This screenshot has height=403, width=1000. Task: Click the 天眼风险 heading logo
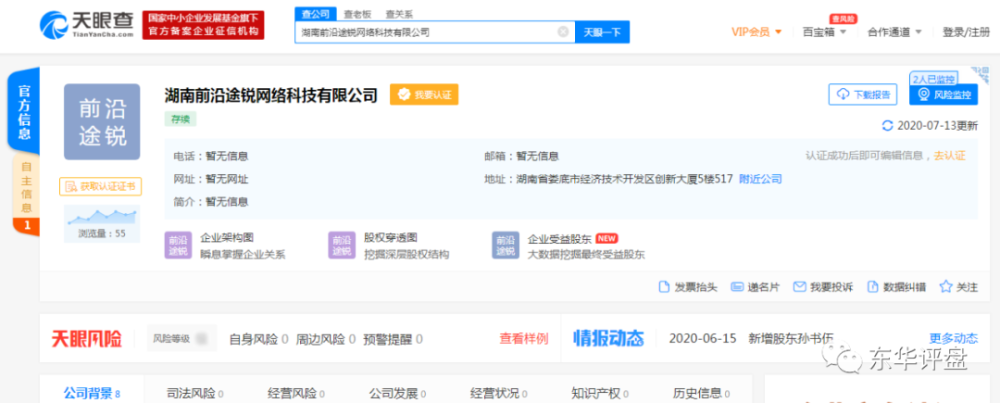[x=87, y=339]
